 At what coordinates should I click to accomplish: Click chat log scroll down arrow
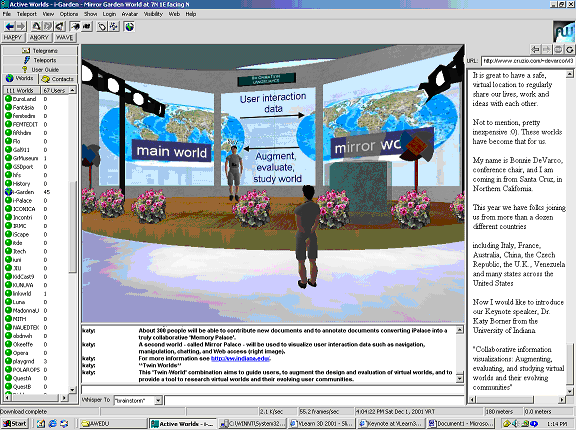(460, 378)
